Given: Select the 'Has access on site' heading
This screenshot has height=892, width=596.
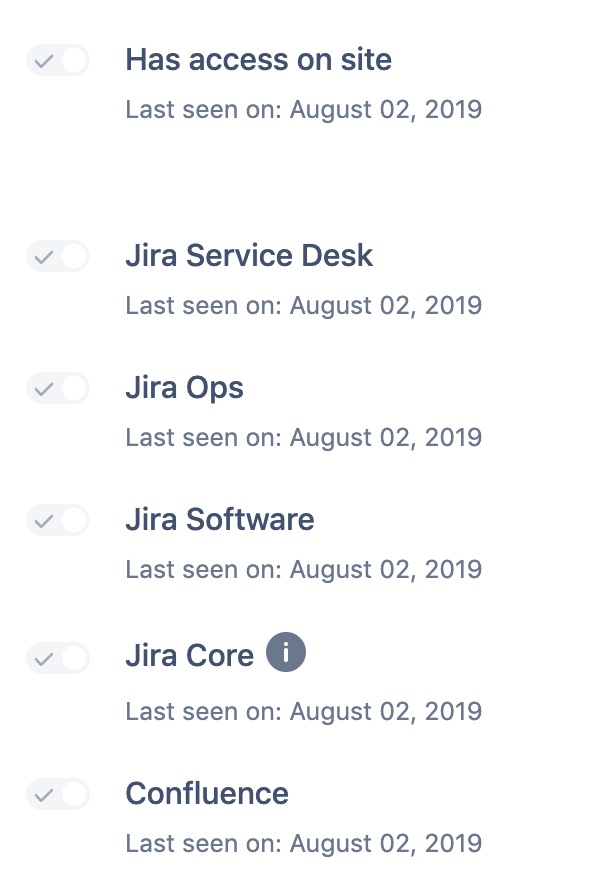Looking at the screenshot, I should pyautogui.click(x=258, y=60).
